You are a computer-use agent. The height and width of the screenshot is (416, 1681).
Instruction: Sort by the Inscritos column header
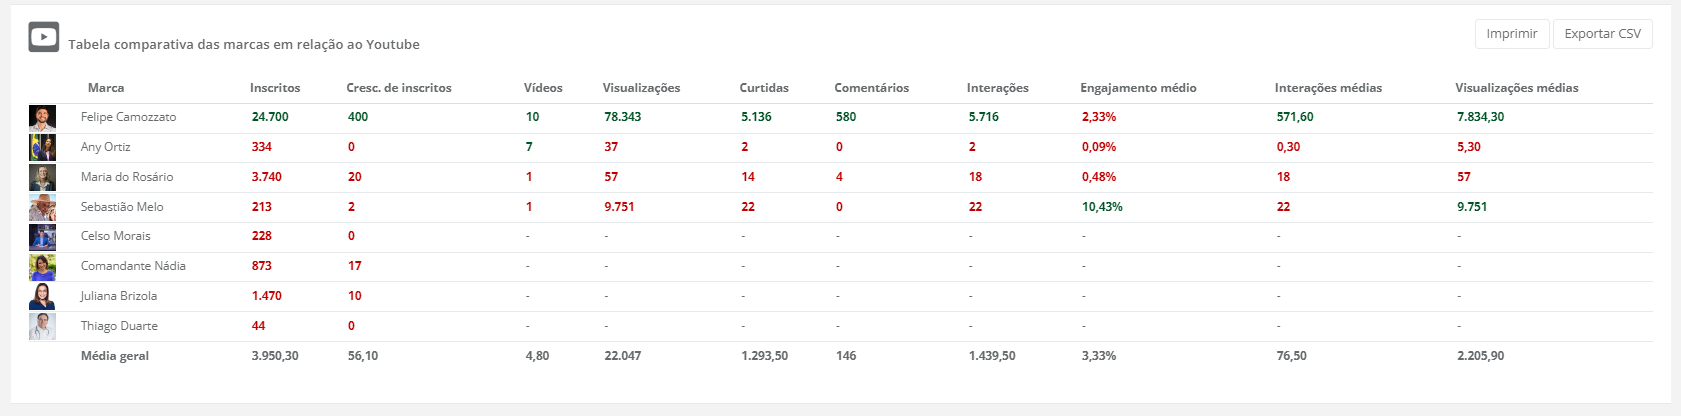[x=275, y=88]
